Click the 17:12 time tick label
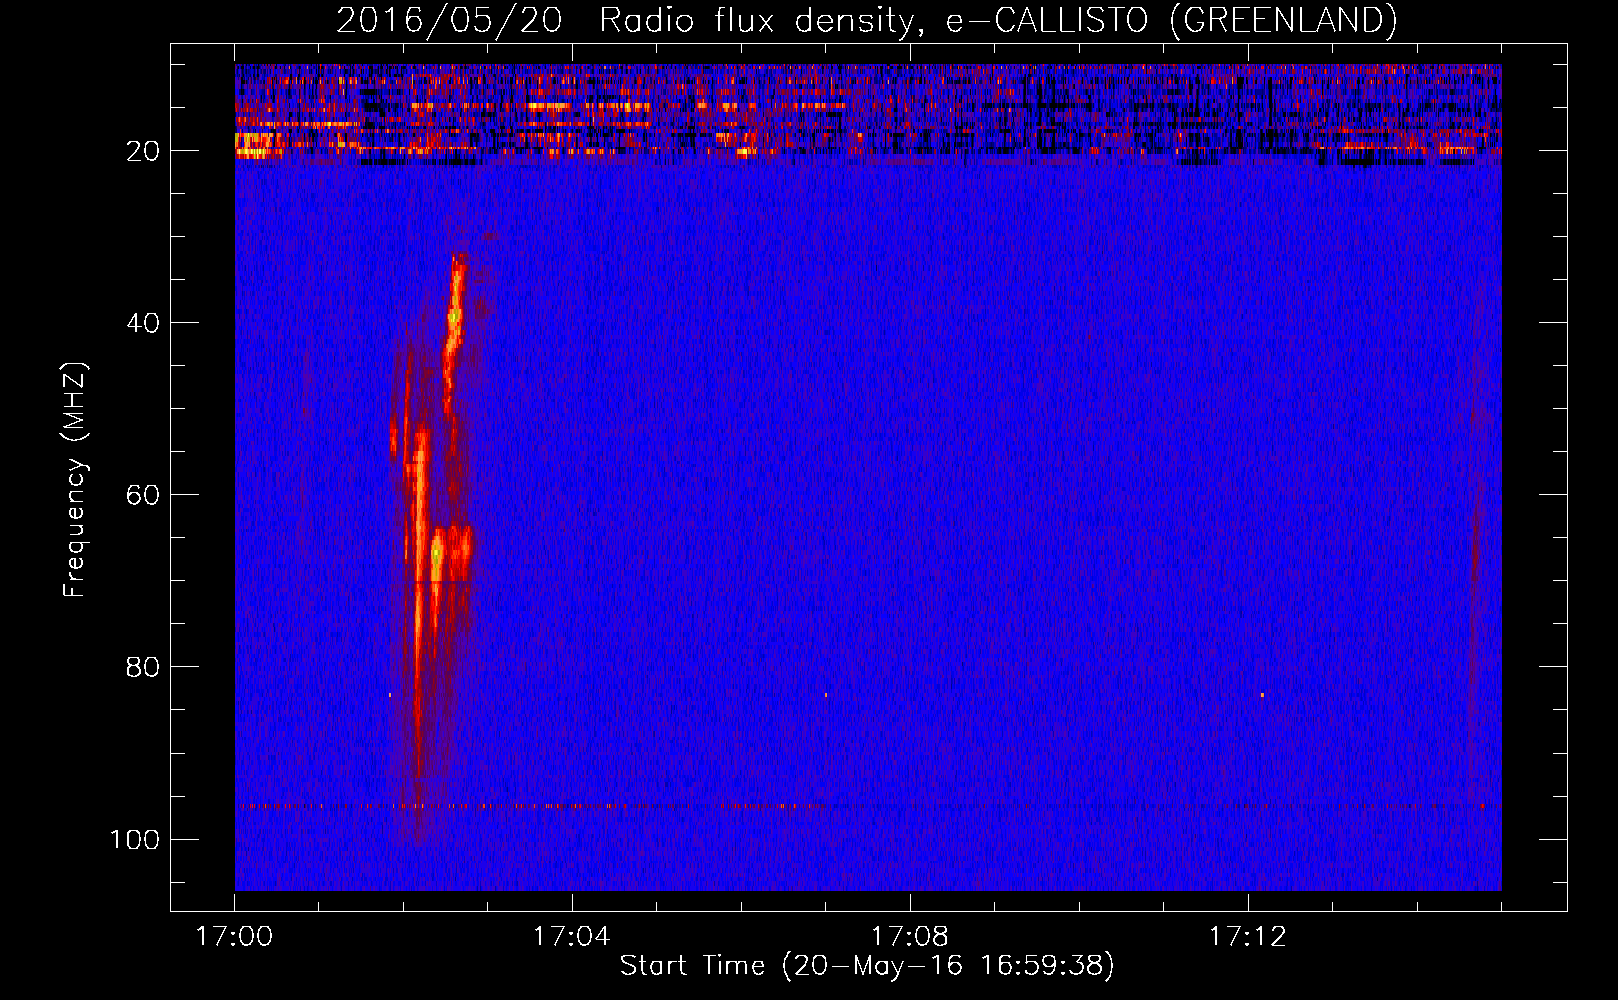 (x=1247, y=937)
